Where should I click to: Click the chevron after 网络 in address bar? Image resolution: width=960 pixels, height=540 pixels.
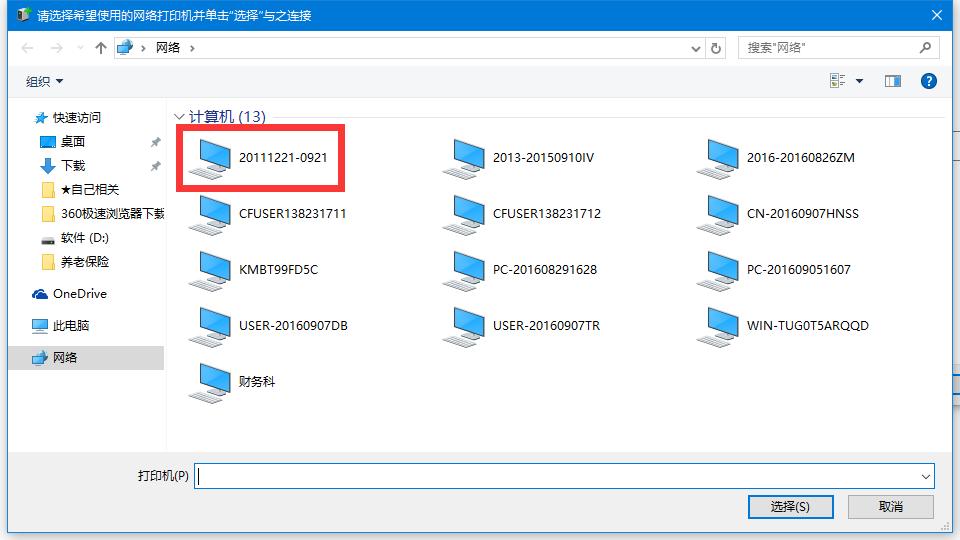click(x=192, y=48)
